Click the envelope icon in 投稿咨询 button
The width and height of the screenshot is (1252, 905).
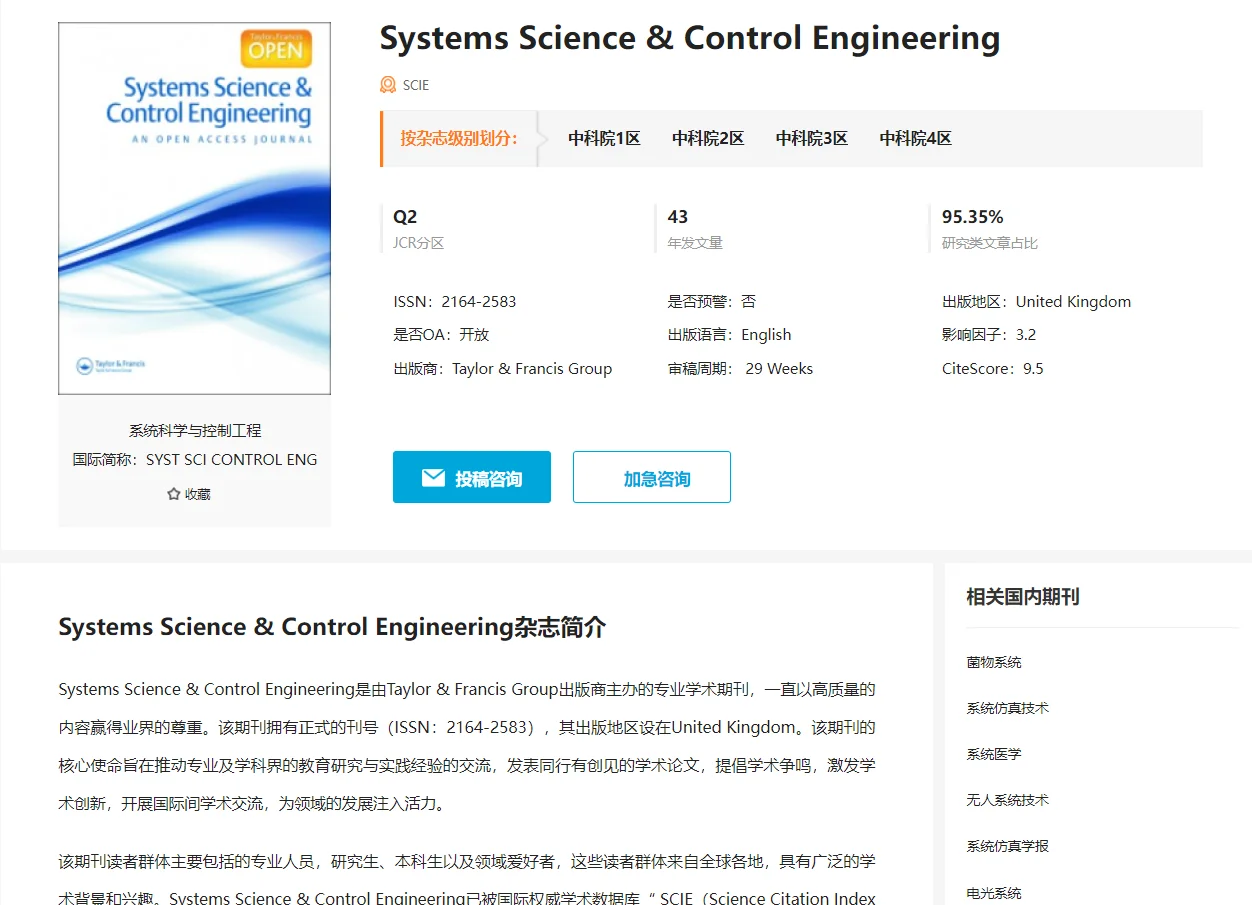tap(436, 477)
